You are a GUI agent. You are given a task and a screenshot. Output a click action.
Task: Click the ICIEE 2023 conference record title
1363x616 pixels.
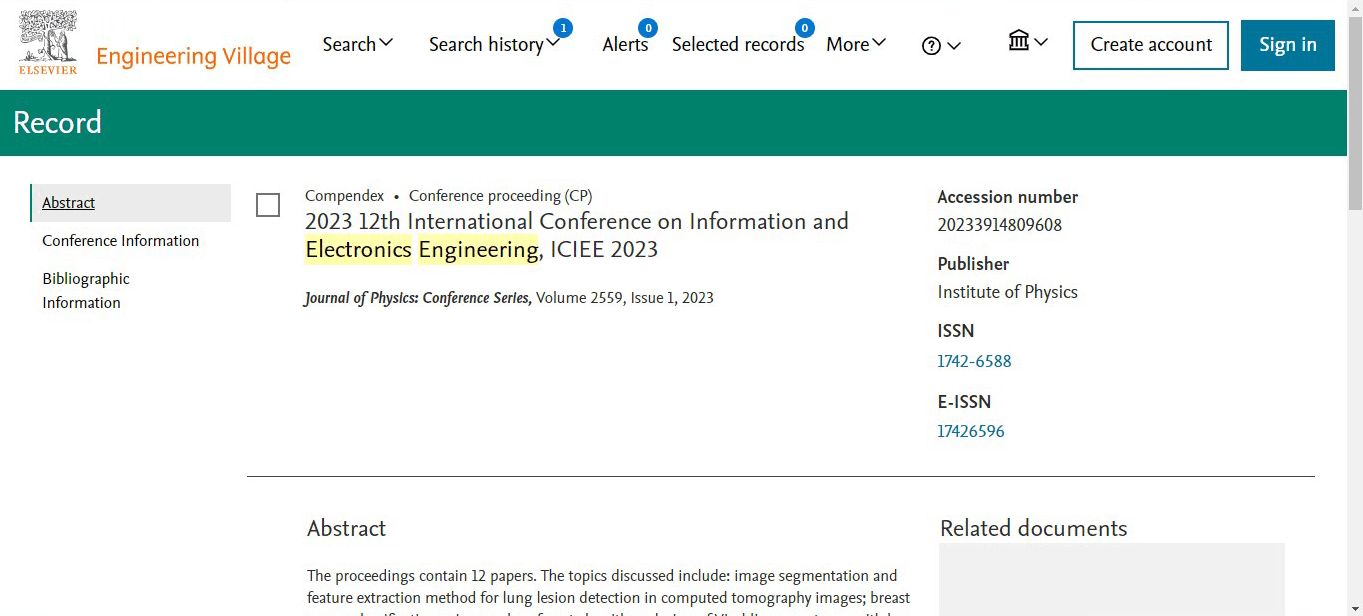[x=577, y=235]
